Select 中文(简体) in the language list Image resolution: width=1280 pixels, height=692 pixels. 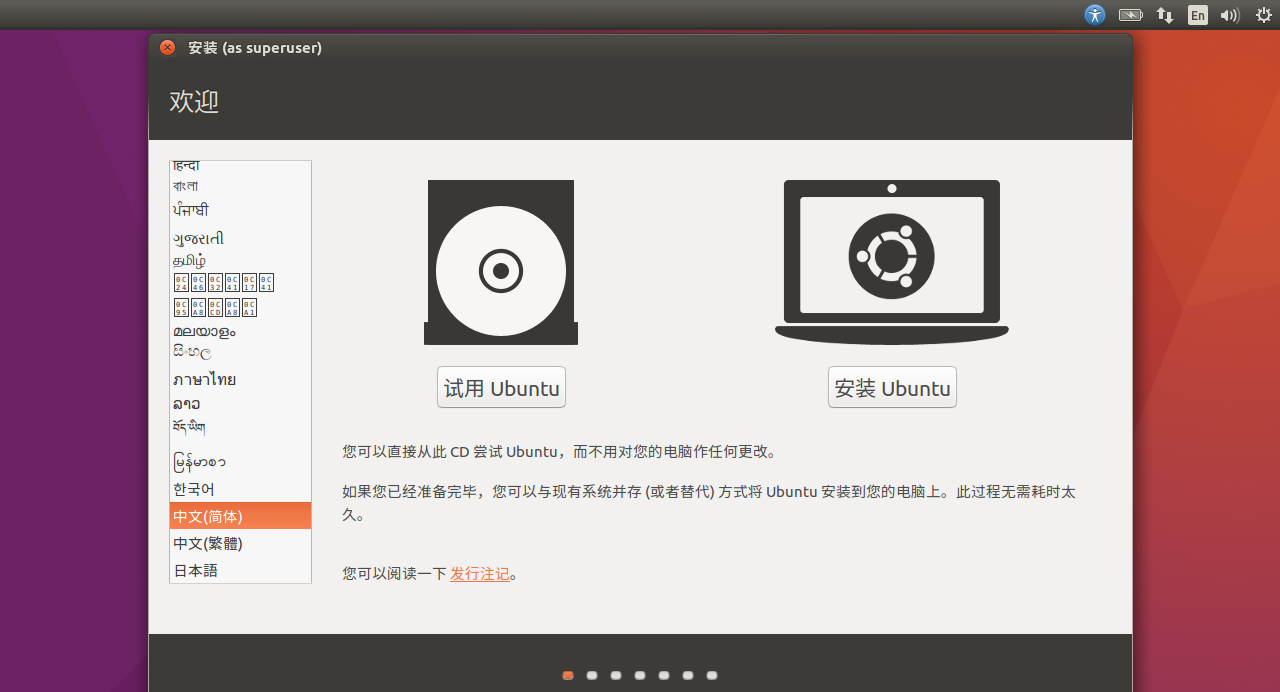240,516
